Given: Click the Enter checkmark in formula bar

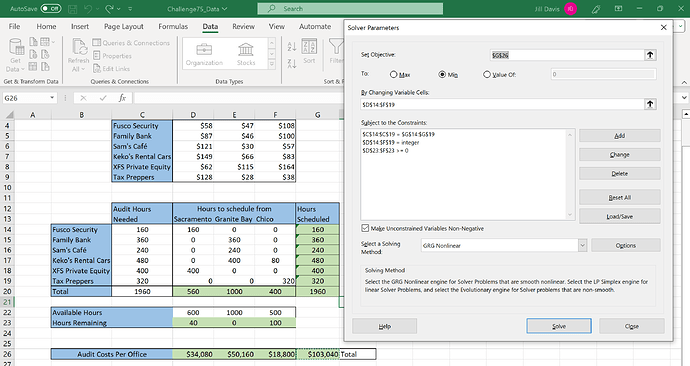Looking at the screenshot, I should [103, 98].
